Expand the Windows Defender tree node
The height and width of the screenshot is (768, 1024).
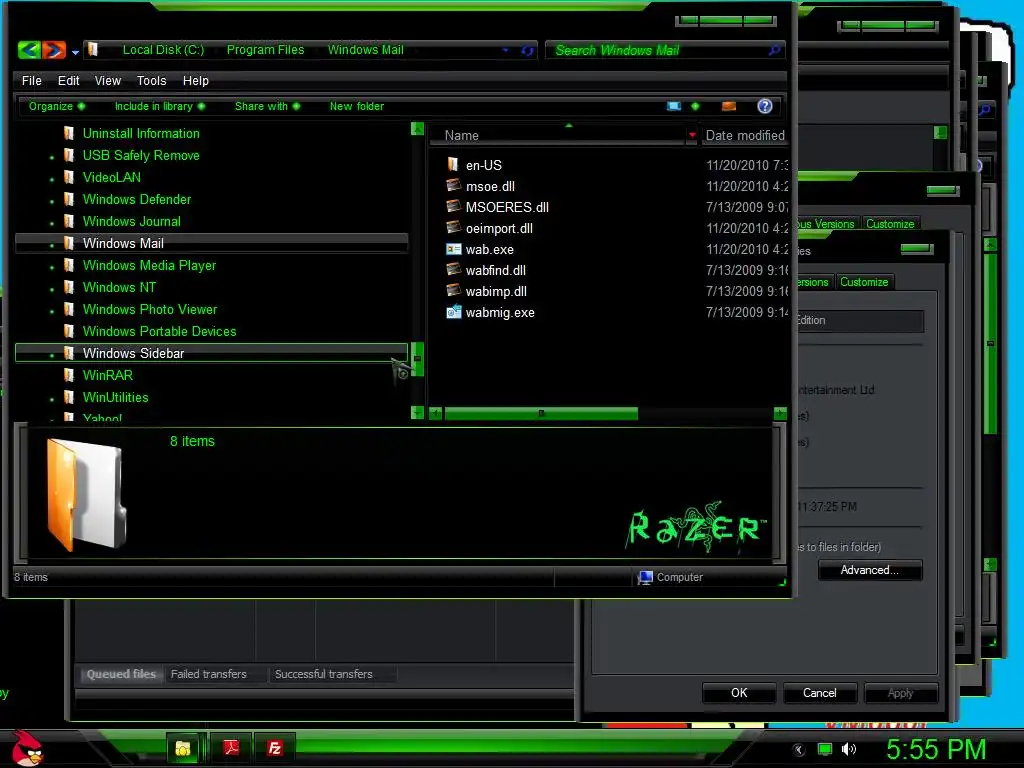coord(52,201)
